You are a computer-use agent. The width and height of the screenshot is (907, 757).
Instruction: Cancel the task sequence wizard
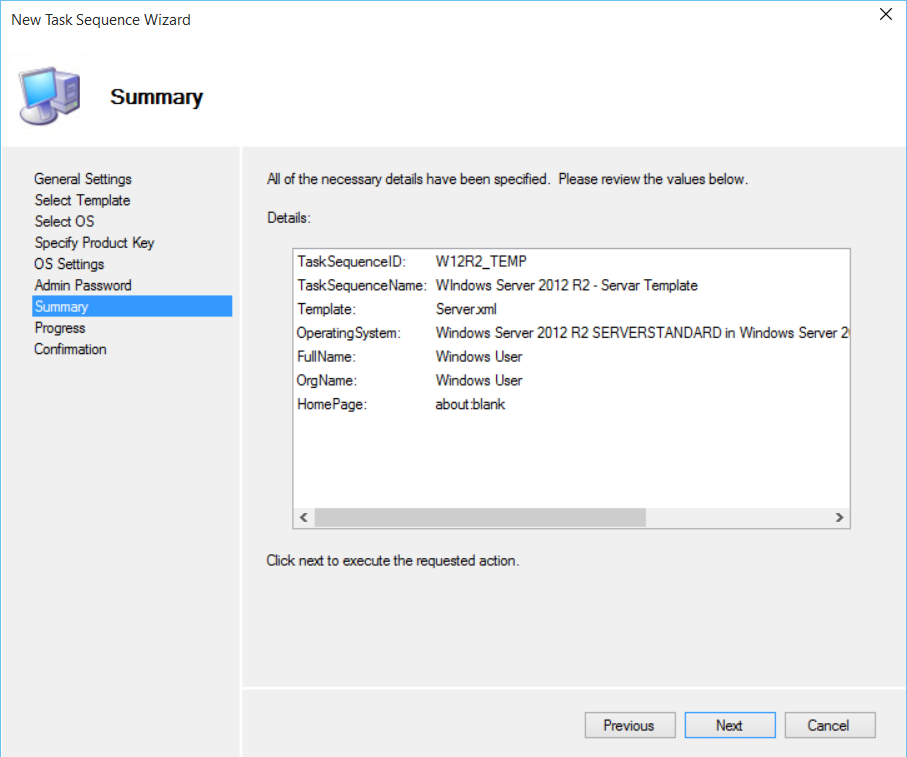click(829, 726)
